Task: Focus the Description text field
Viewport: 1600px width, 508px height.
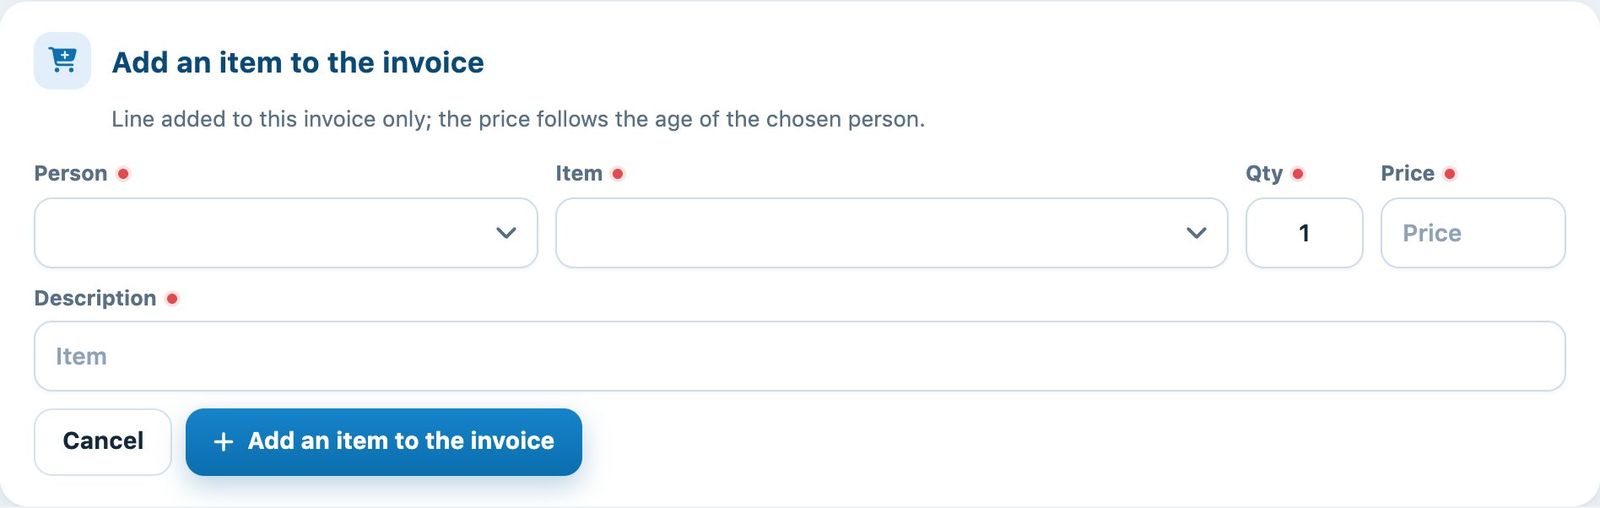Action: (x=800, y=356)
